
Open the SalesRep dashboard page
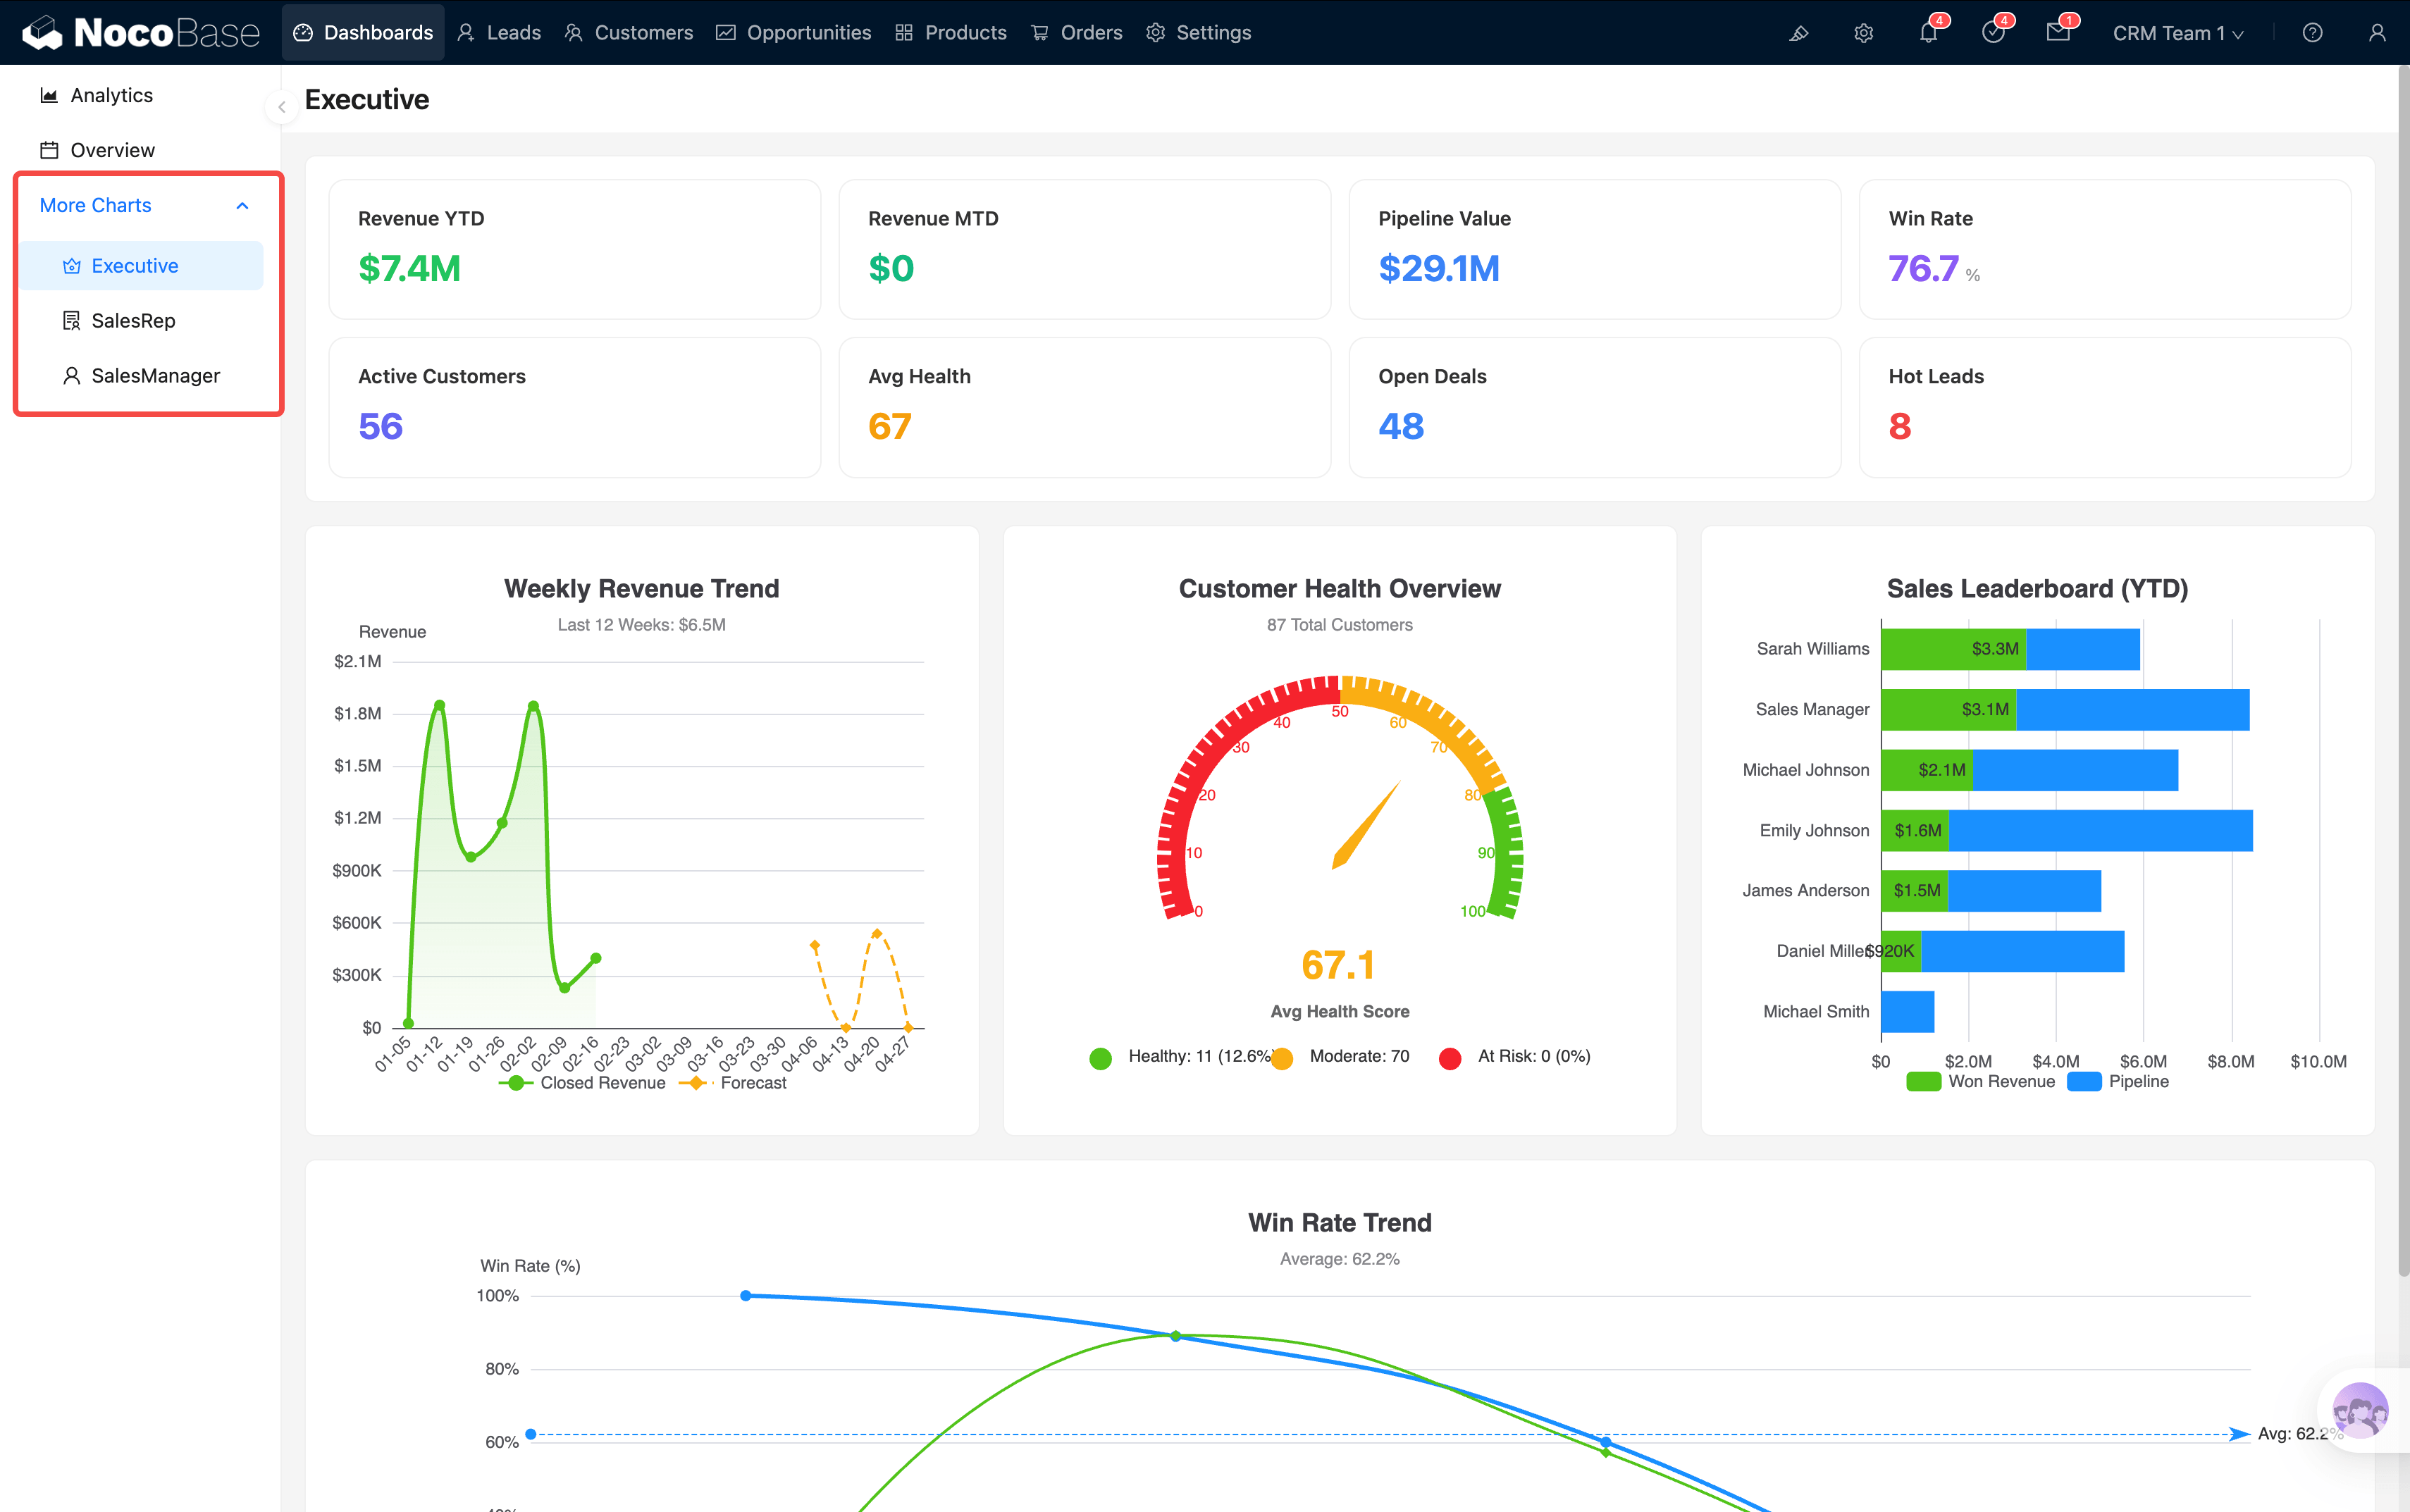[133, 320]
